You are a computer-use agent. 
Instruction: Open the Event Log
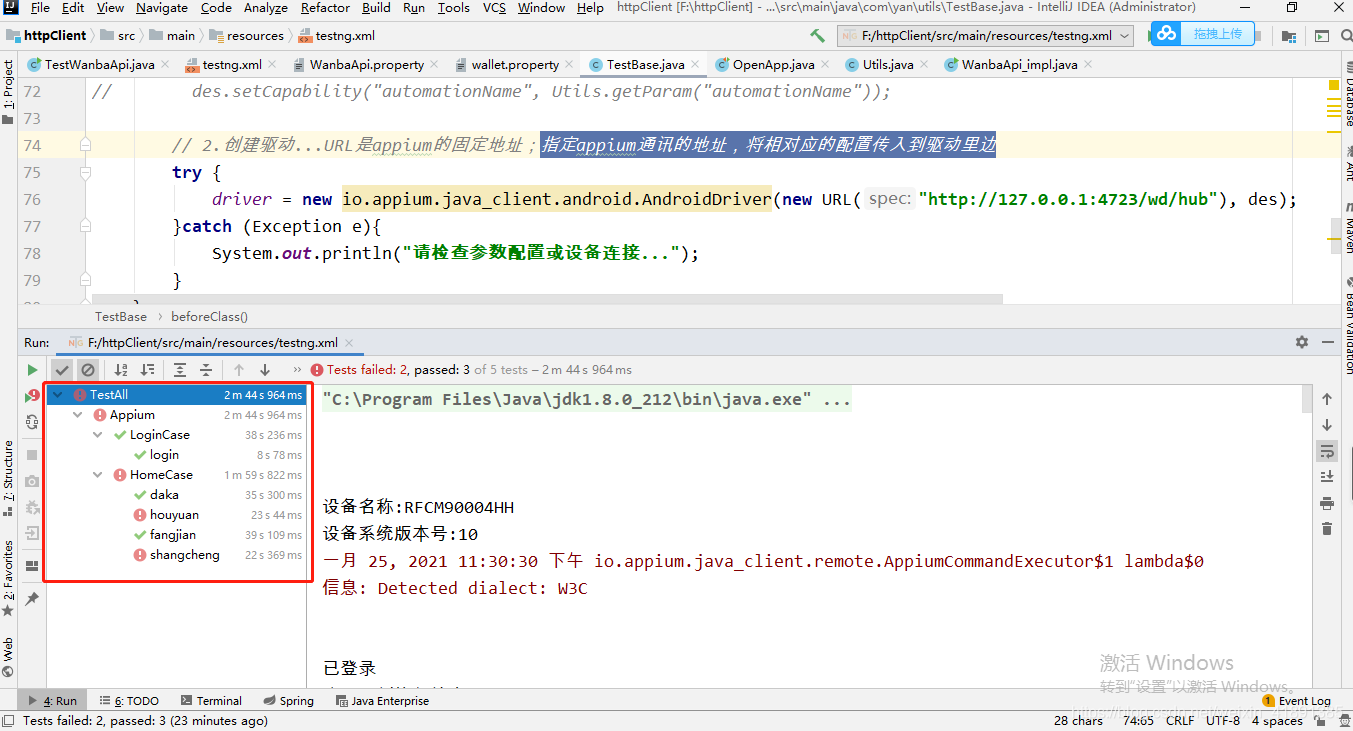coord(1296,701)
